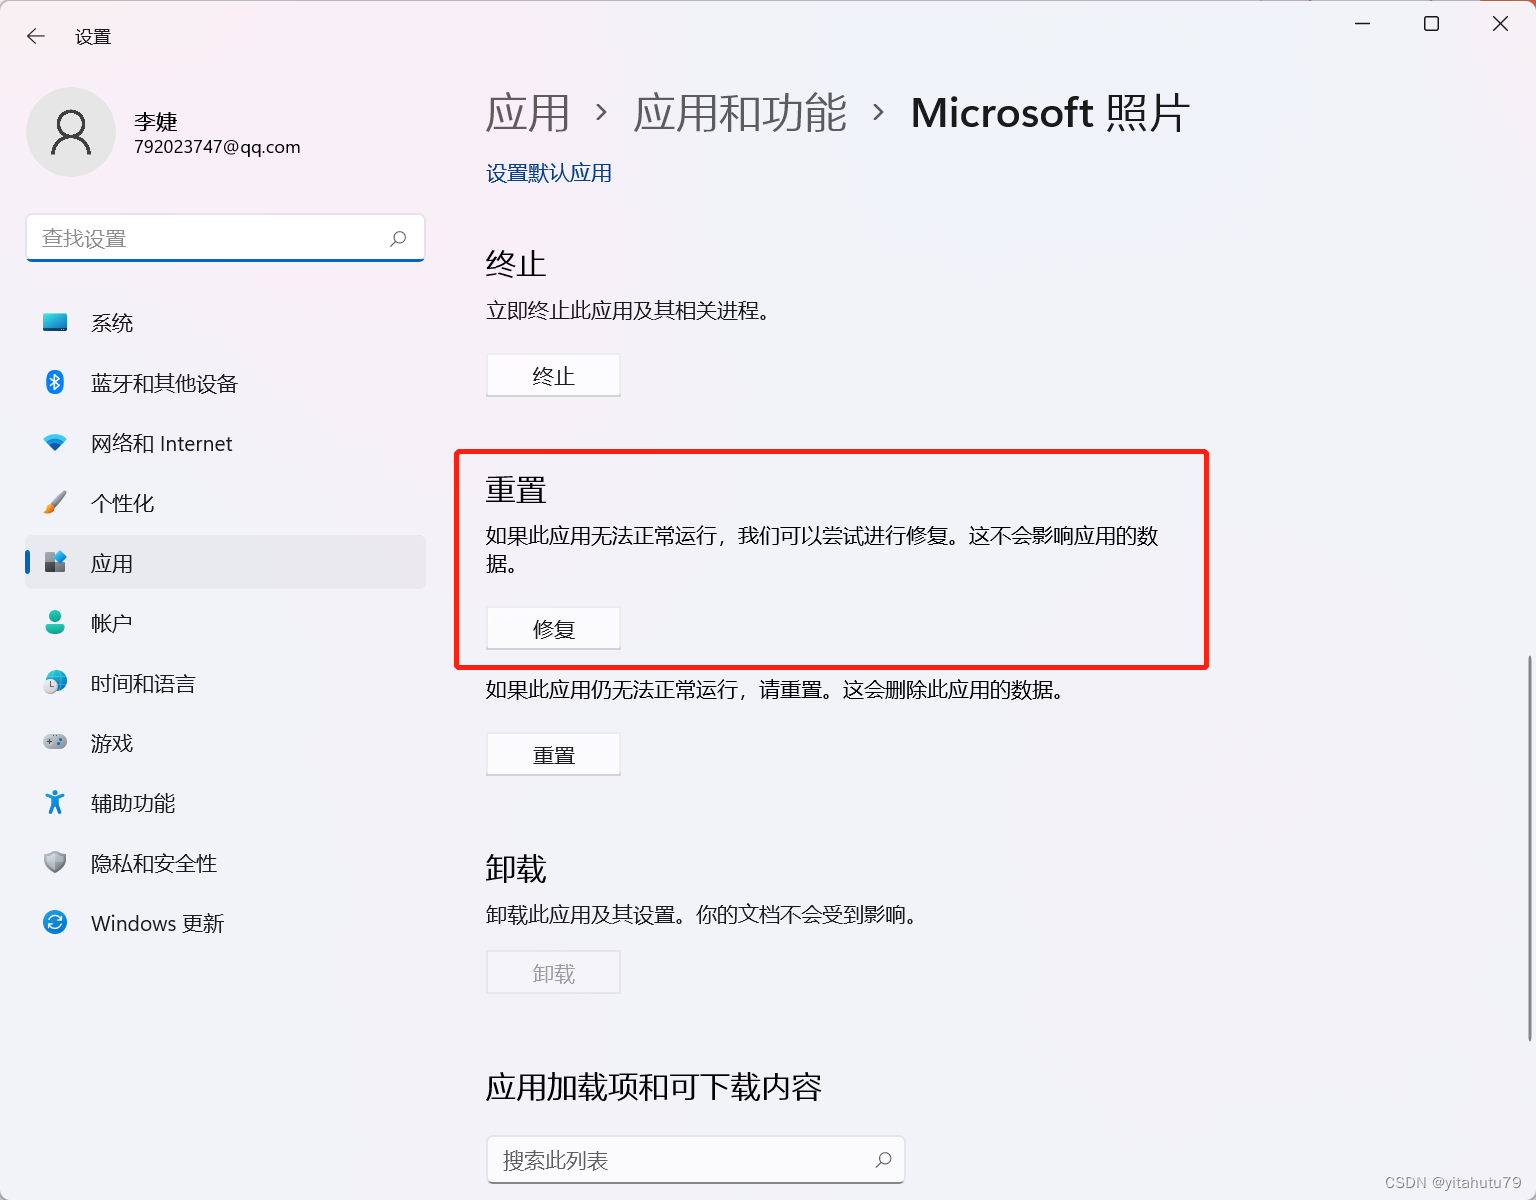Click the magnifier icon in settings search box
Screen dimensions: 1536x1200
pyautogui.click(x=398, y=238)
